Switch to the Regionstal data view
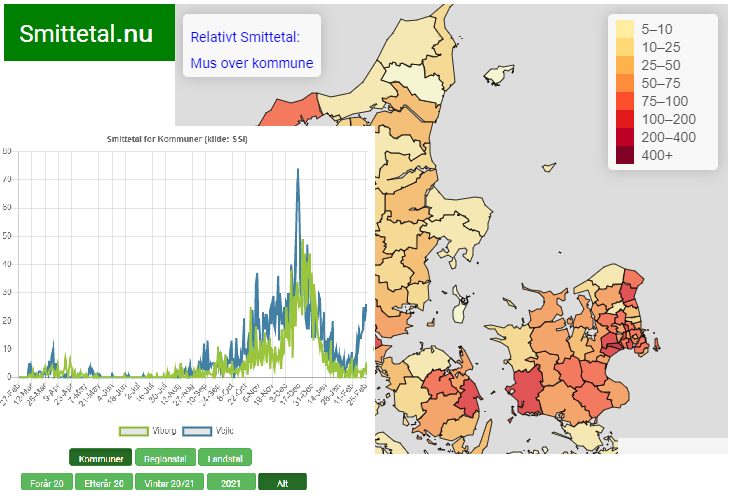The image size is (732, 497). point(165,458)
